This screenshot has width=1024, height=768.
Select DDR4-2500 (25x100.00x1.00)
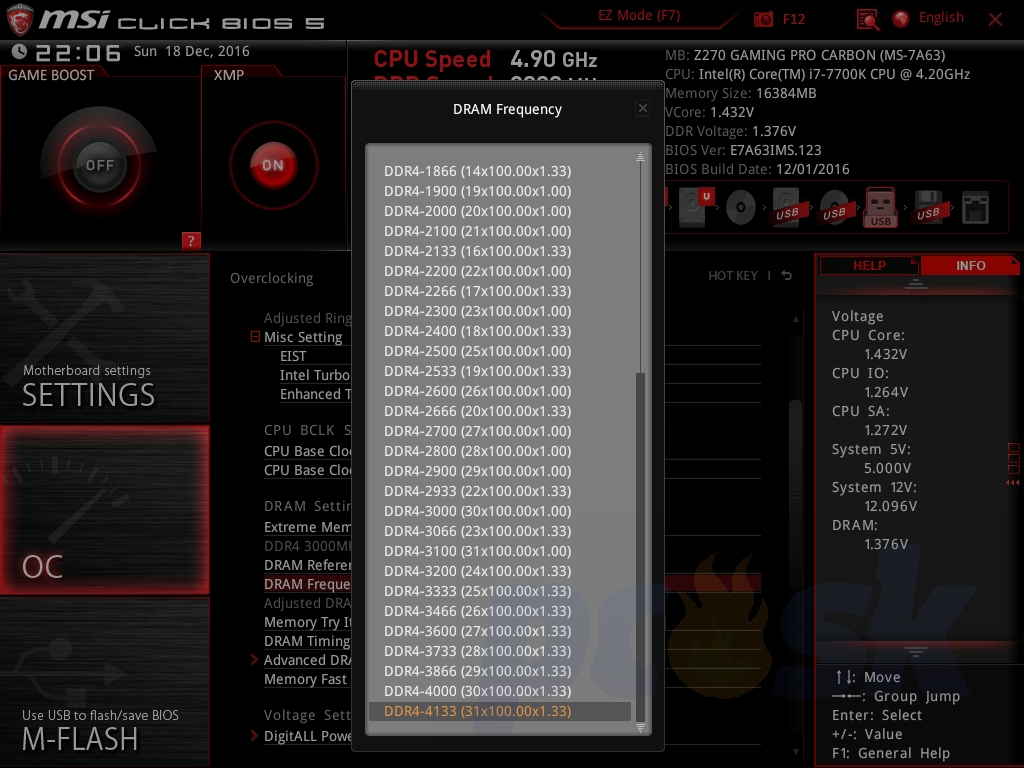coord(500,351)
